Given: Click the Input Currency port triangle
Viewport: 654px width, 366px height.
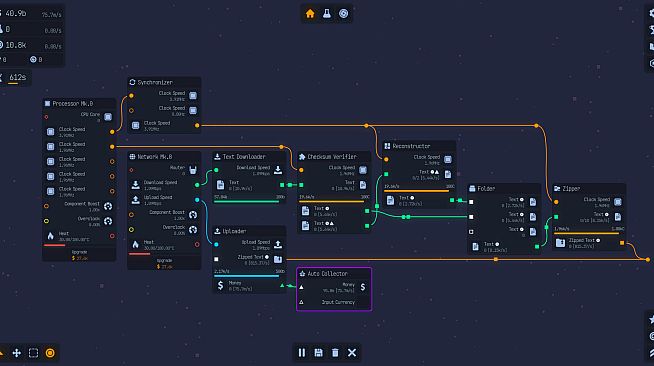Looking at the screenshot, I should pyautogui.click(x=301, y=302).
